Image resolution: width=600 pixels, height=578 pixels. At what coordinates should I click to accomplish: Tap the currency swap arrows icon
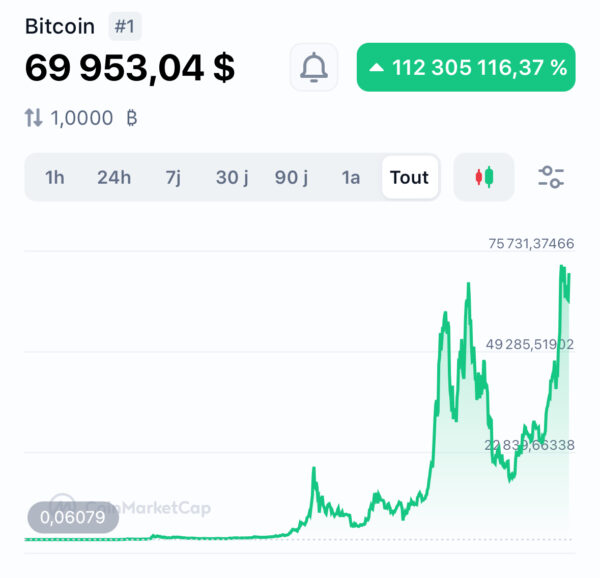pyautogui.click(x=33, y=117)
